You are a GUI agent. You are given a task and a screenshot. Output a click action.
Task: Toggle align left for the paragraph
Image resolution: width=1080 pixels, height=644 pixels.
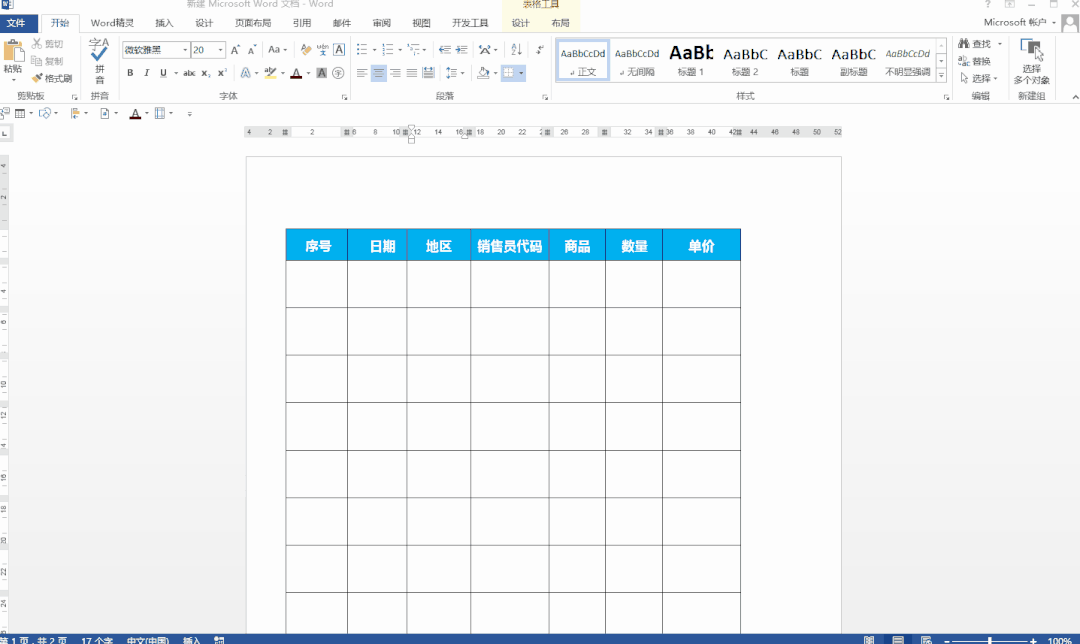(362, 73)
